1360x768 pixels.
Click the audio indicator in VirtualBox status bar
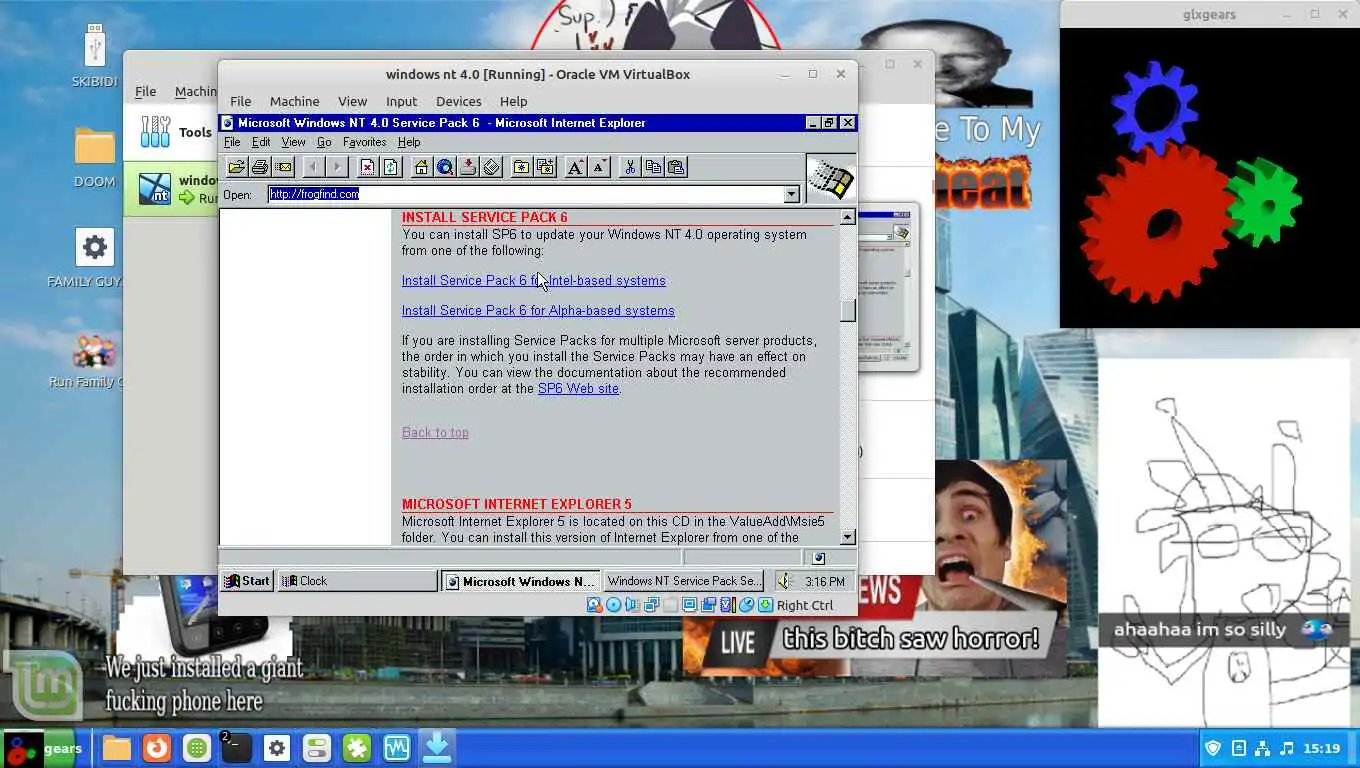click(x=632, y=605)
